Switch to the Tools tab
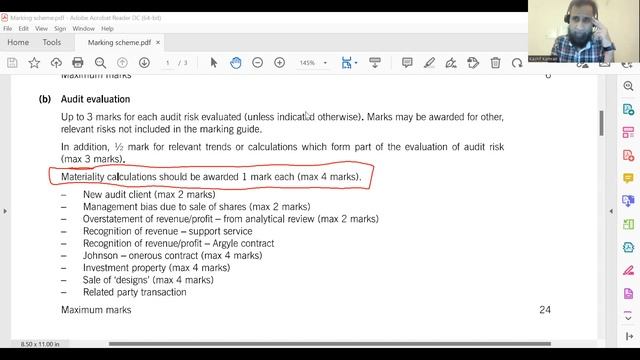The image size is (640, 360). pos(51,42)
